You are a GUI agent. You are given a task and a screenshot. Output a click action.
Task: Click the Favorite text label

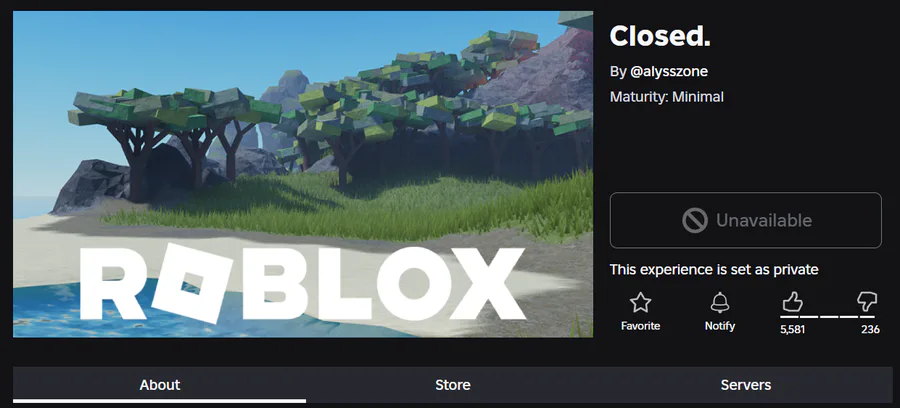640,326
